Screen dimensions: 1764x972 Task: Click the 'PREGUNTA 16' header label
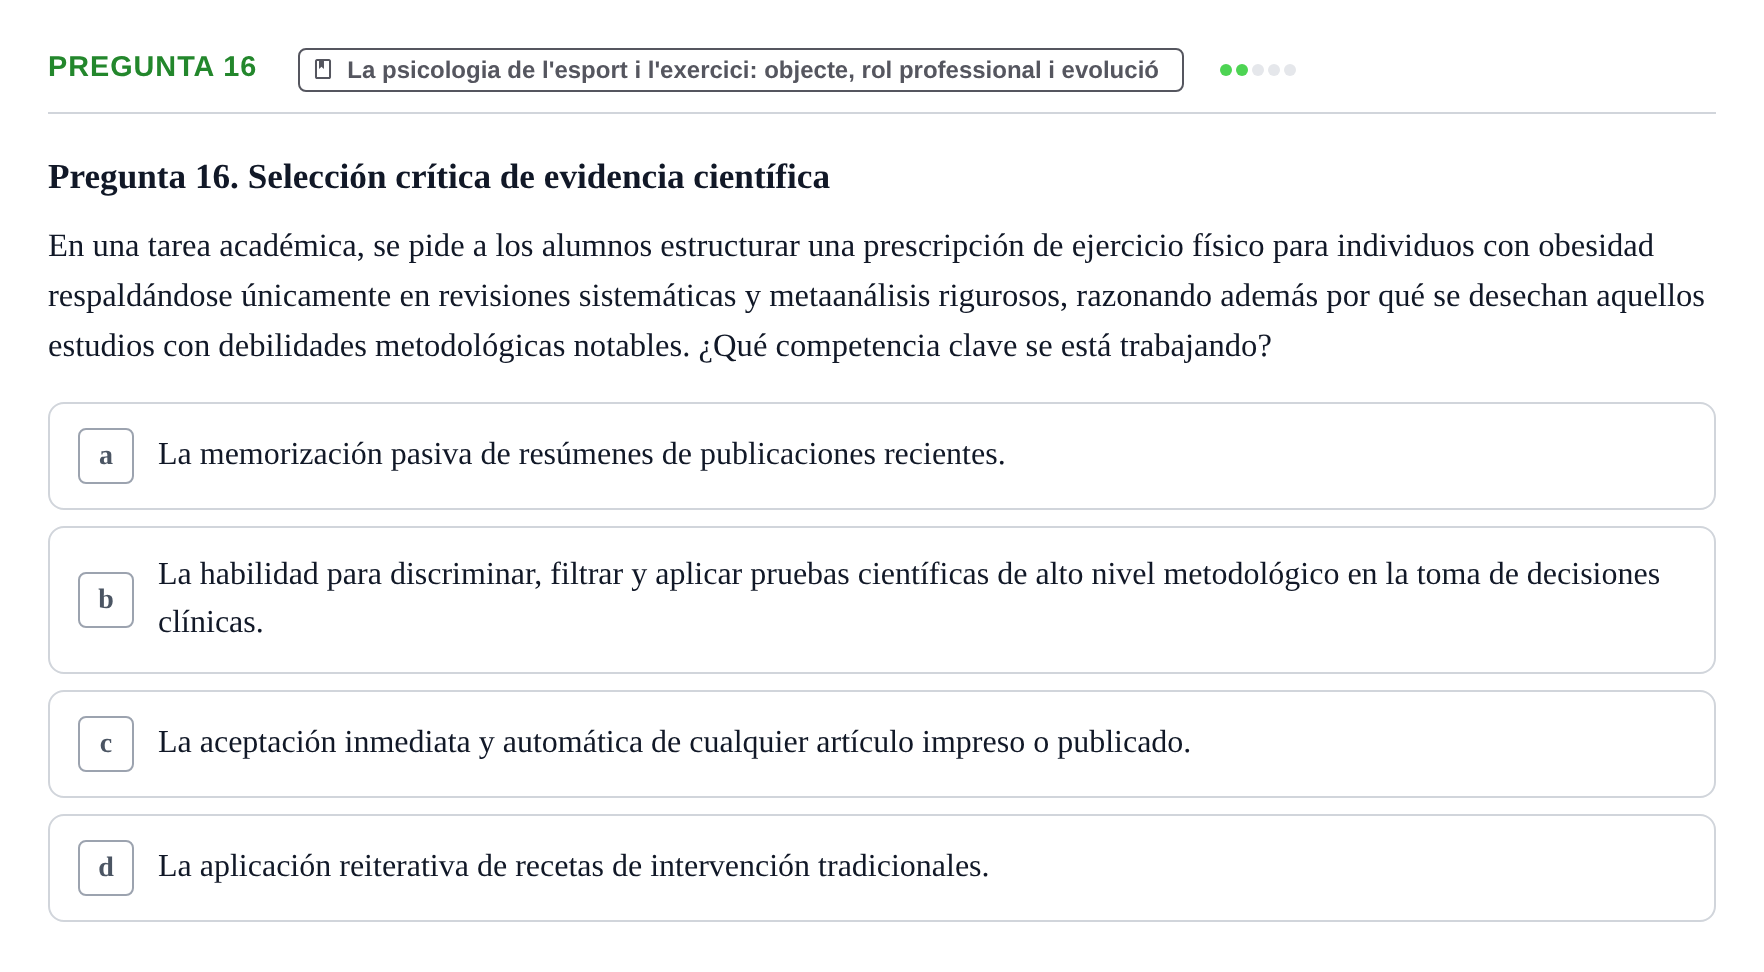click(152, 67)
